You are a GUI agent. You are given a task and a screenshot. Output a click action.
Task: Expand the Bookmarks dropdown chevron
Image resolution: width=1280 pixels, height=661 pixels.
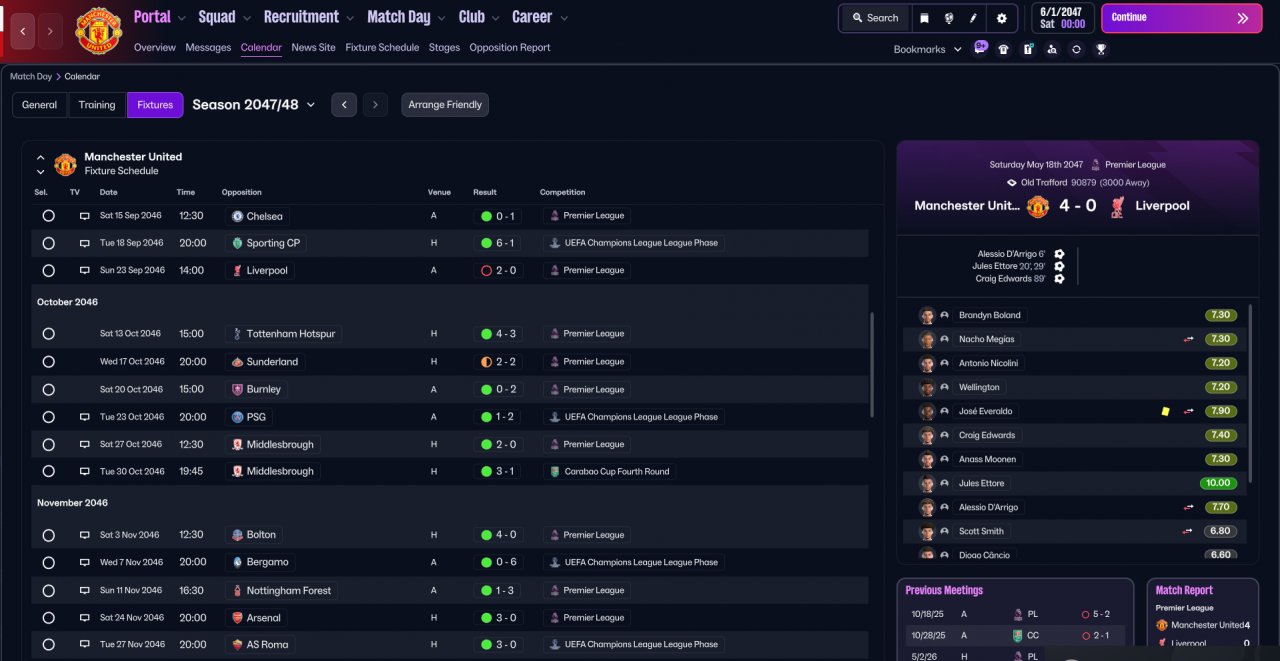[x=957, y=49]
